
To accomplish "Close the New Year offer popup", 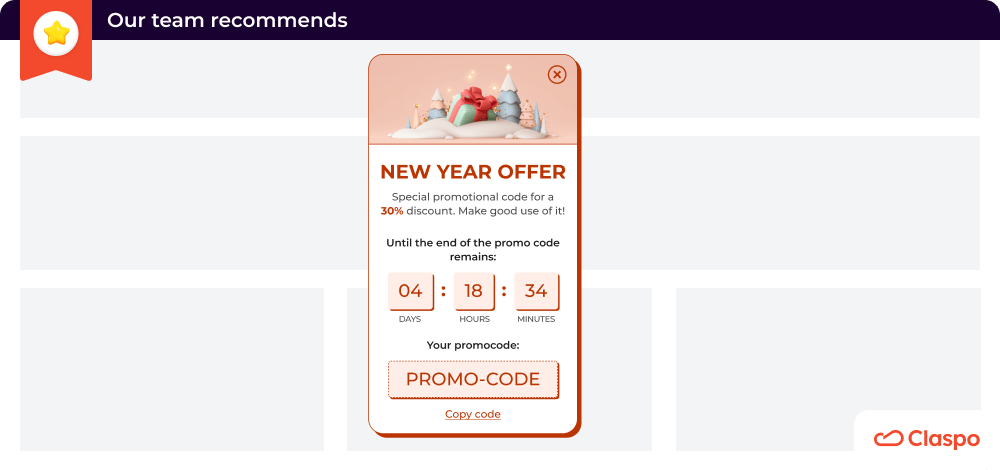I will (557, 75).
